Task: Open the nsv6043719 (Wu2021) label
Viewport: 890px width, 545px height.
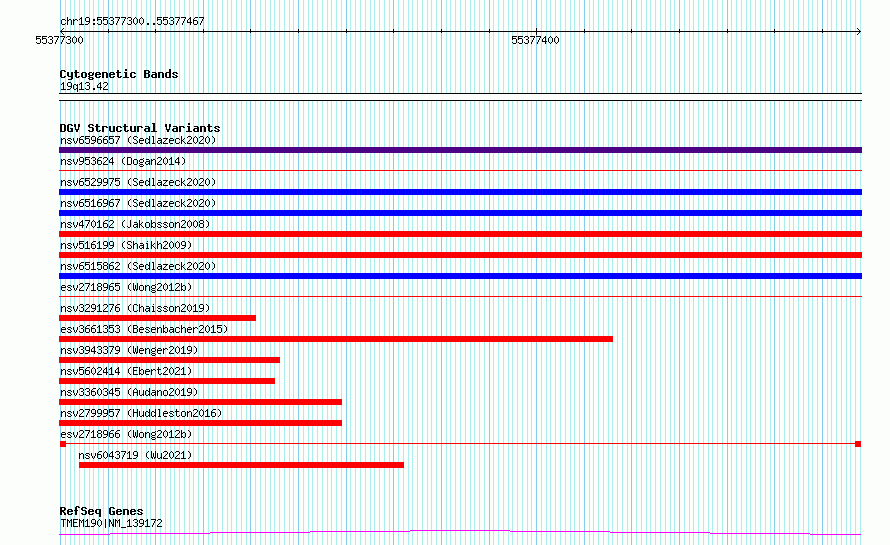Action: [135, 455]
